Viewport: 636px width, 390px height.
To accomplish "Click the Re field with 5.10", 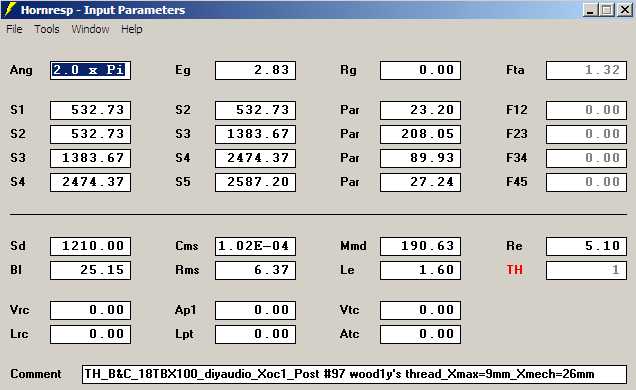I will pos(586,246).
